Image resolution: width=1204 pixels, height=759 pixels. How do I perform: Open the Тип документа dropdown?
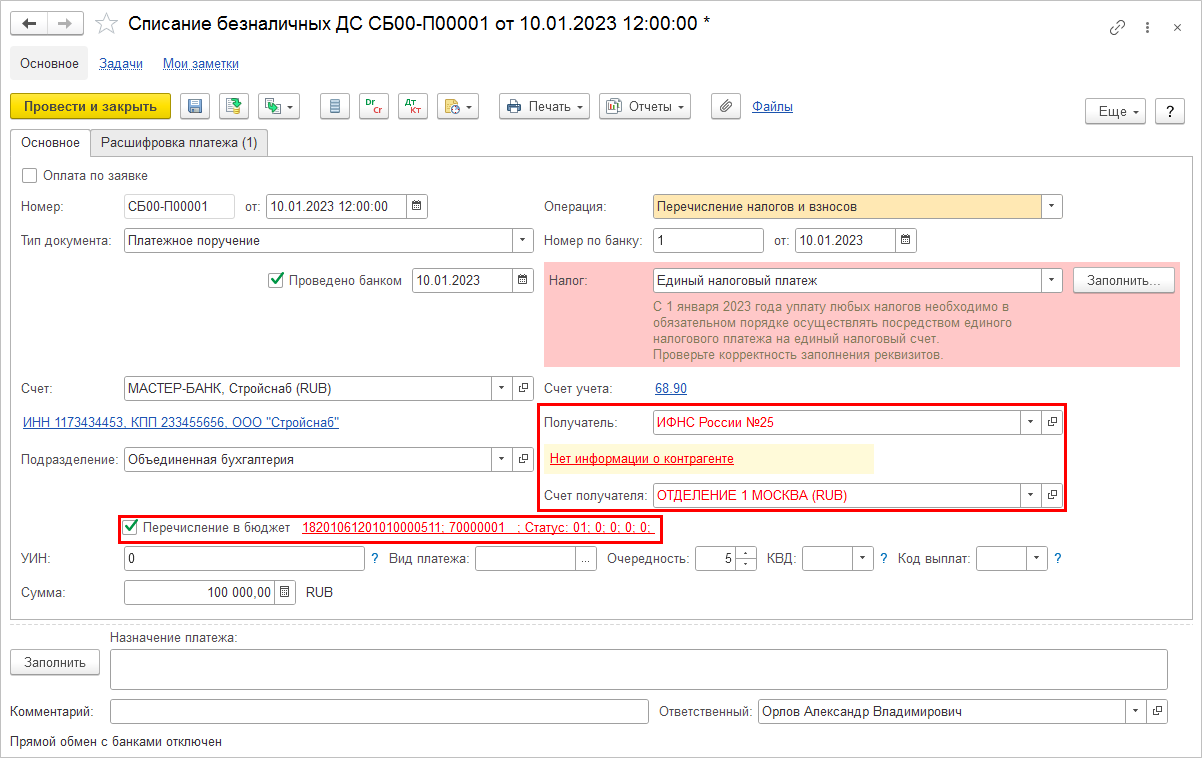[524, 240]
